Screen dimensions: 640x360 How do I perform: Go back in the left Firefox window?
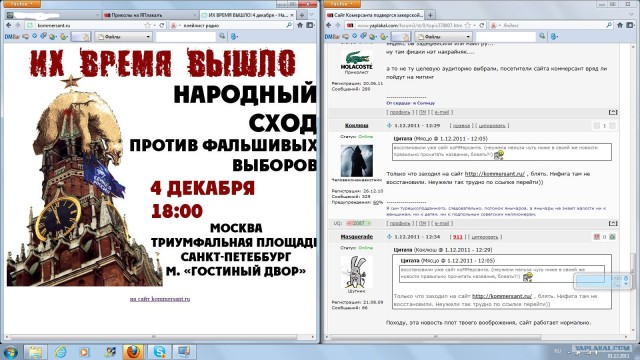coord(9,25)
